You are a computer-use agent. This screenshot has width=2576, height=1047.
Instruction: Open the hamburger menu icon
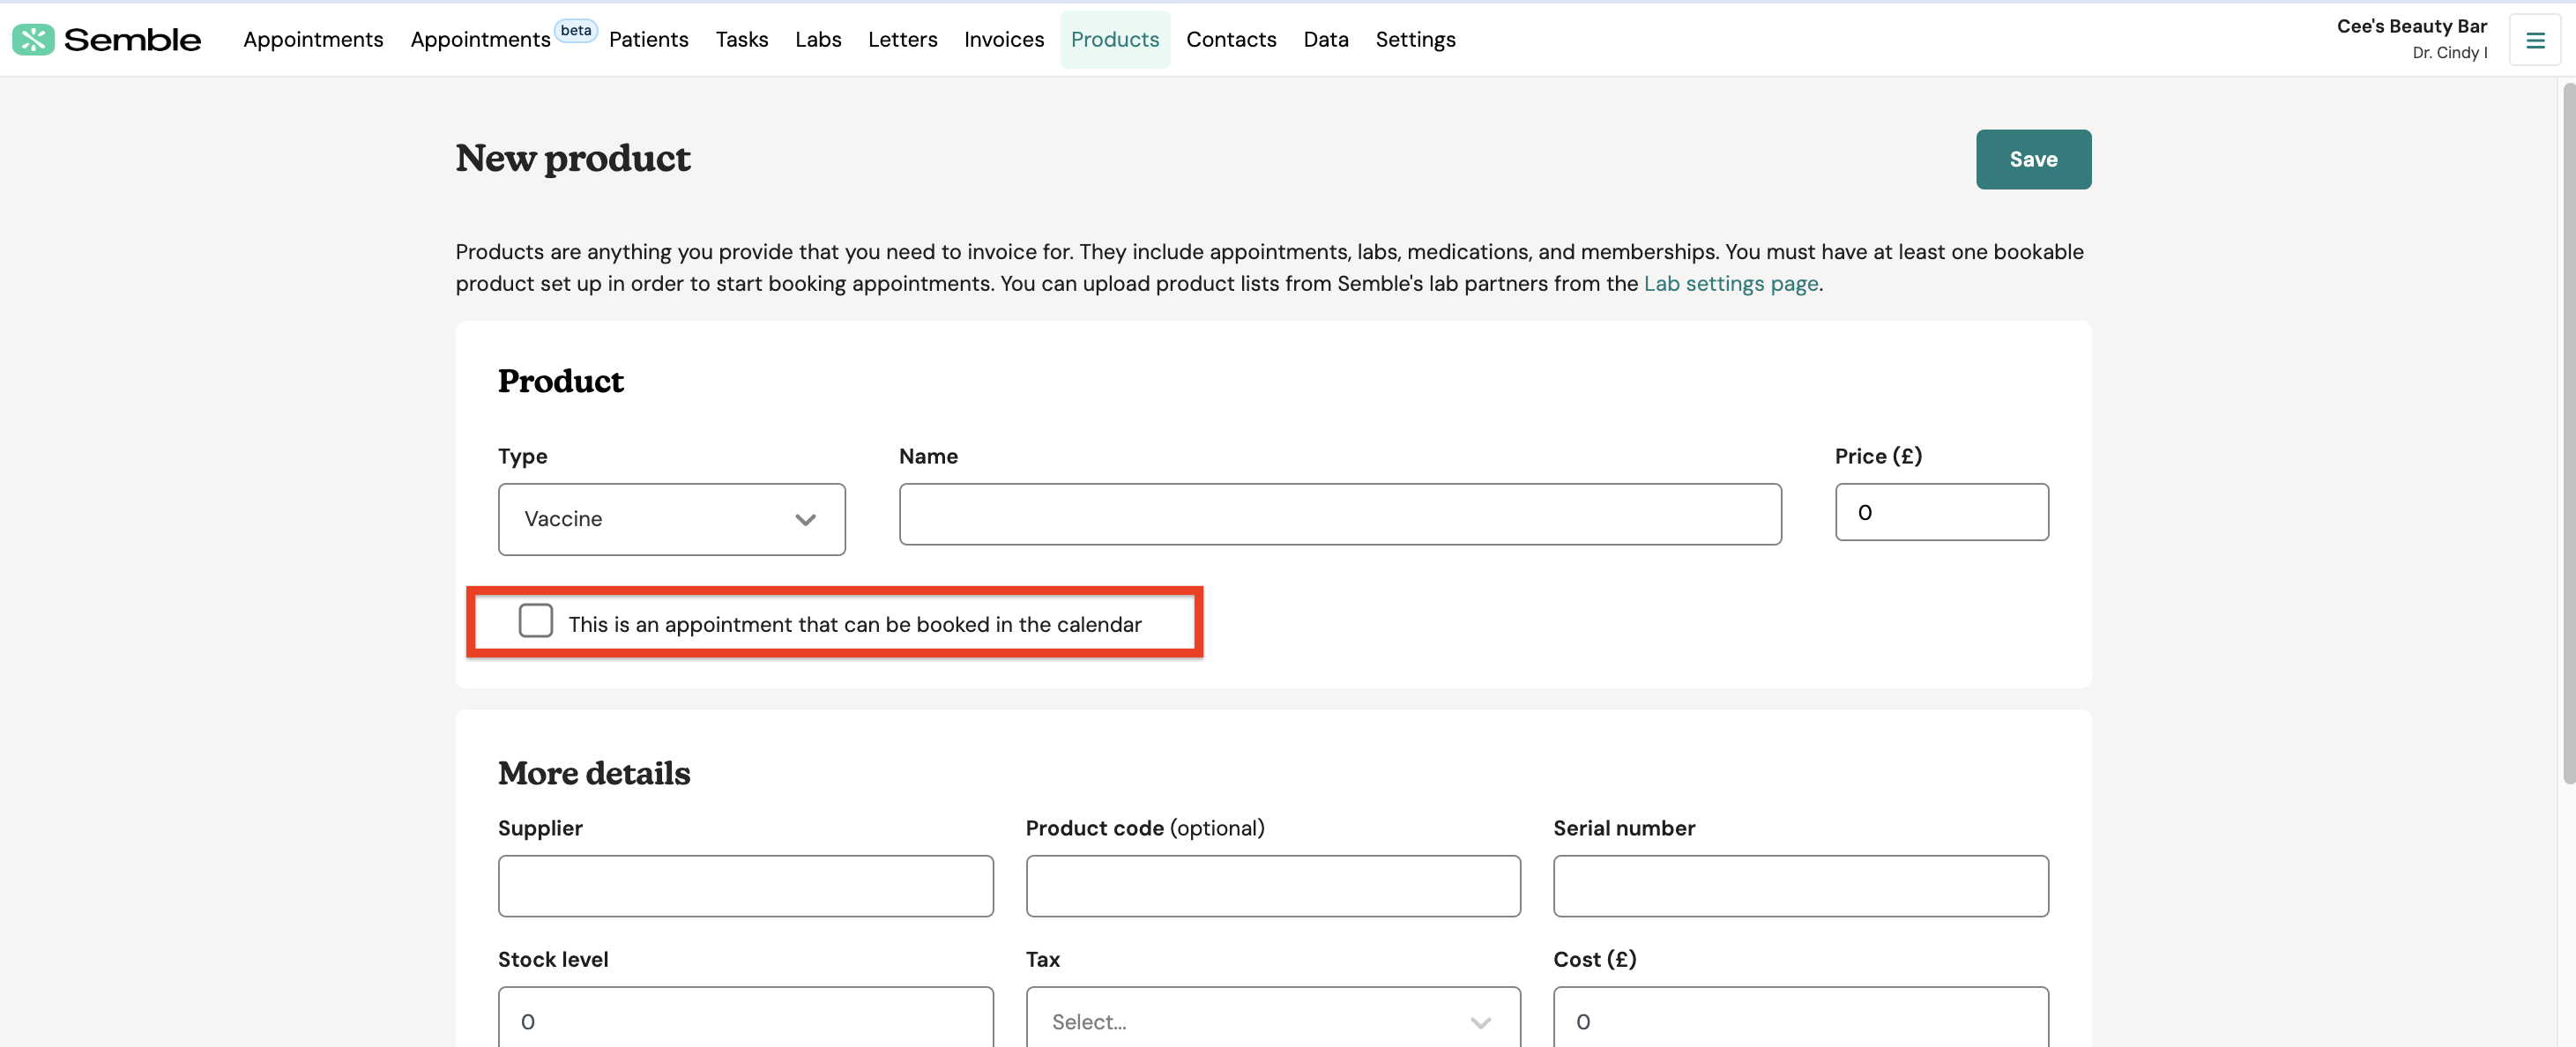(2534, 40)
